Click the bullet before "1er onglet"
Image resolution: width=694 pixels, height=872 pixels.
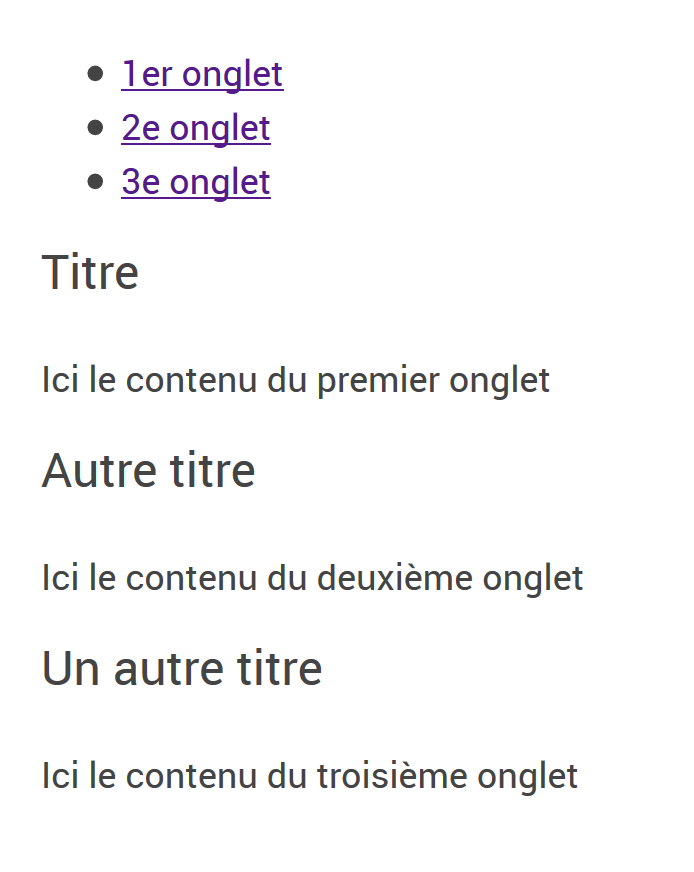(96, 73)
